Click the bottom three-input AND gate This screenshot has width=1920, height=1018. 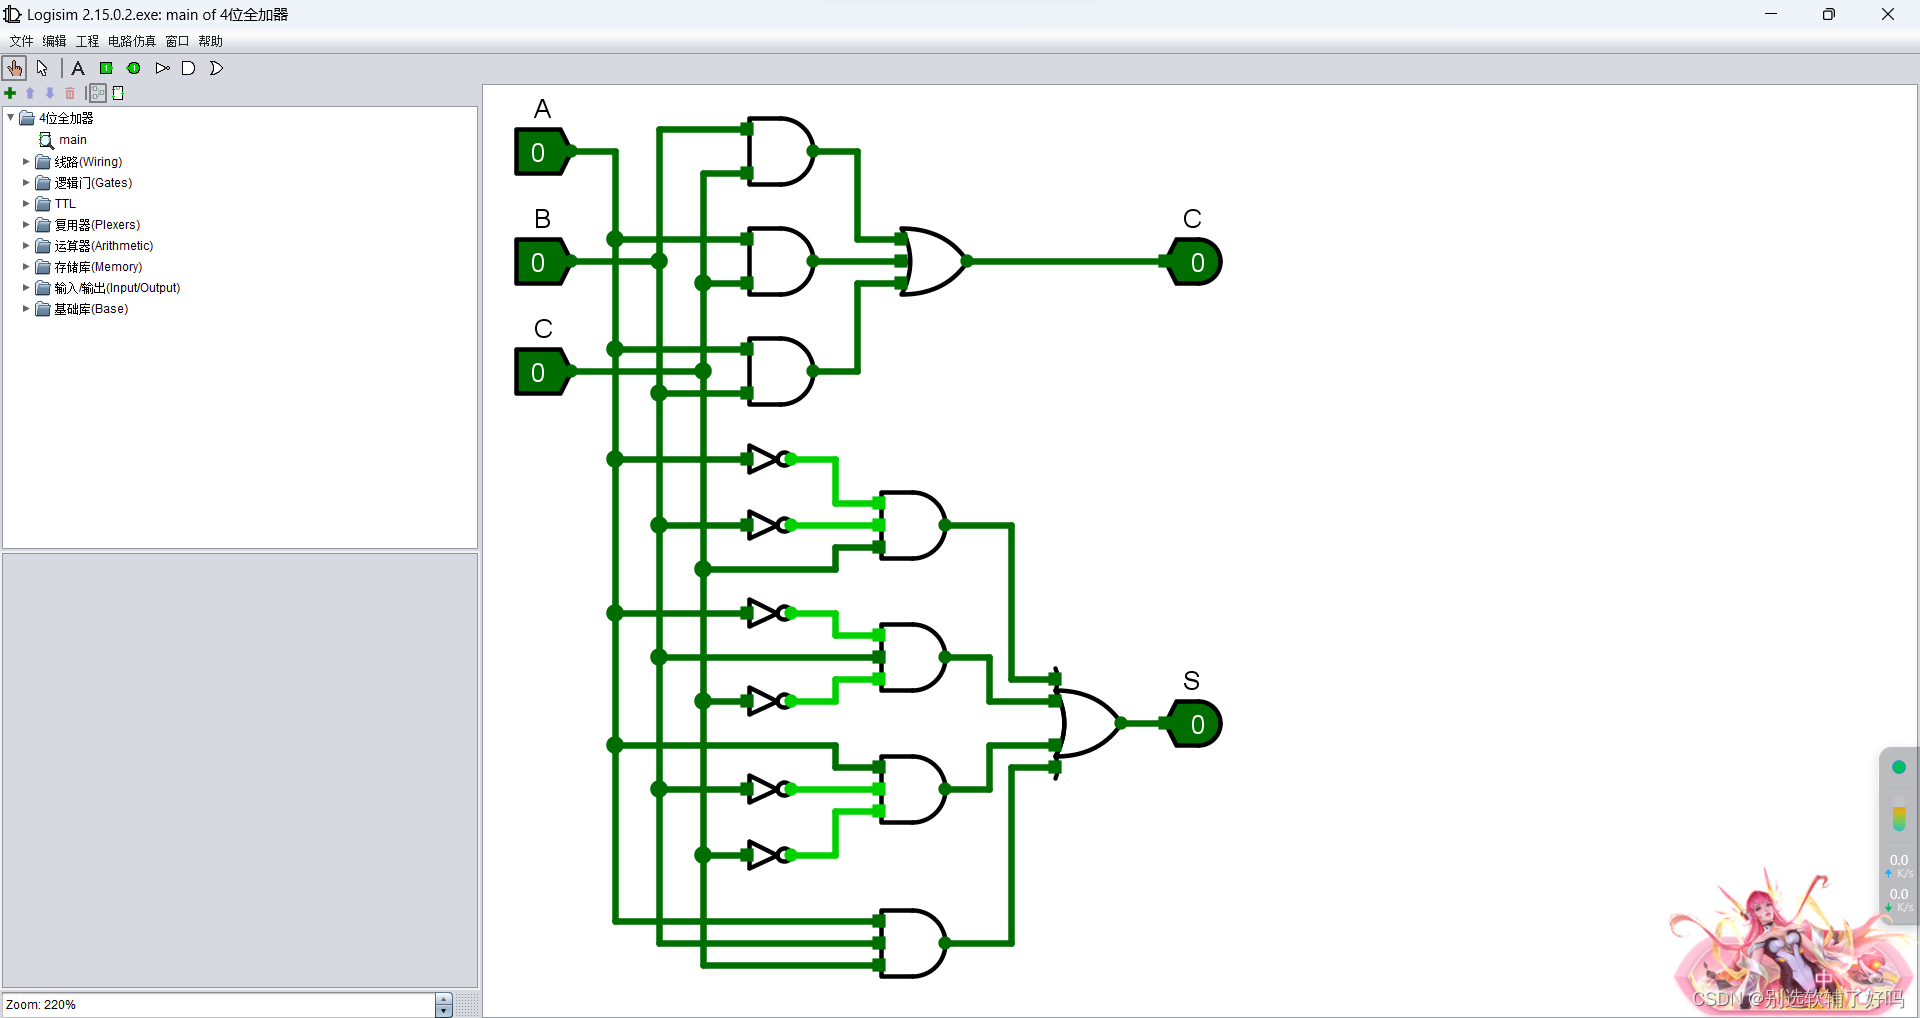point(913,943)
